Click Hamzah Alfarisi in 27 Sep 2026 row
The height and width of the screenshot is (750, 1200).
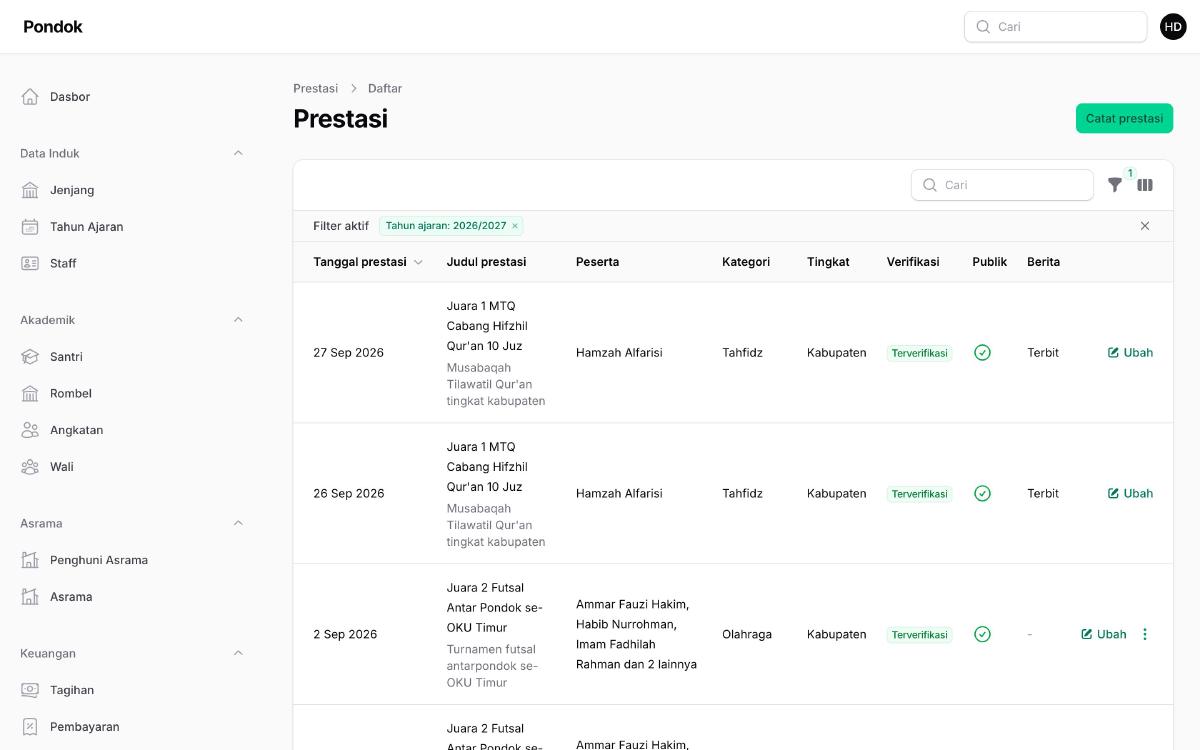[619, 352]
